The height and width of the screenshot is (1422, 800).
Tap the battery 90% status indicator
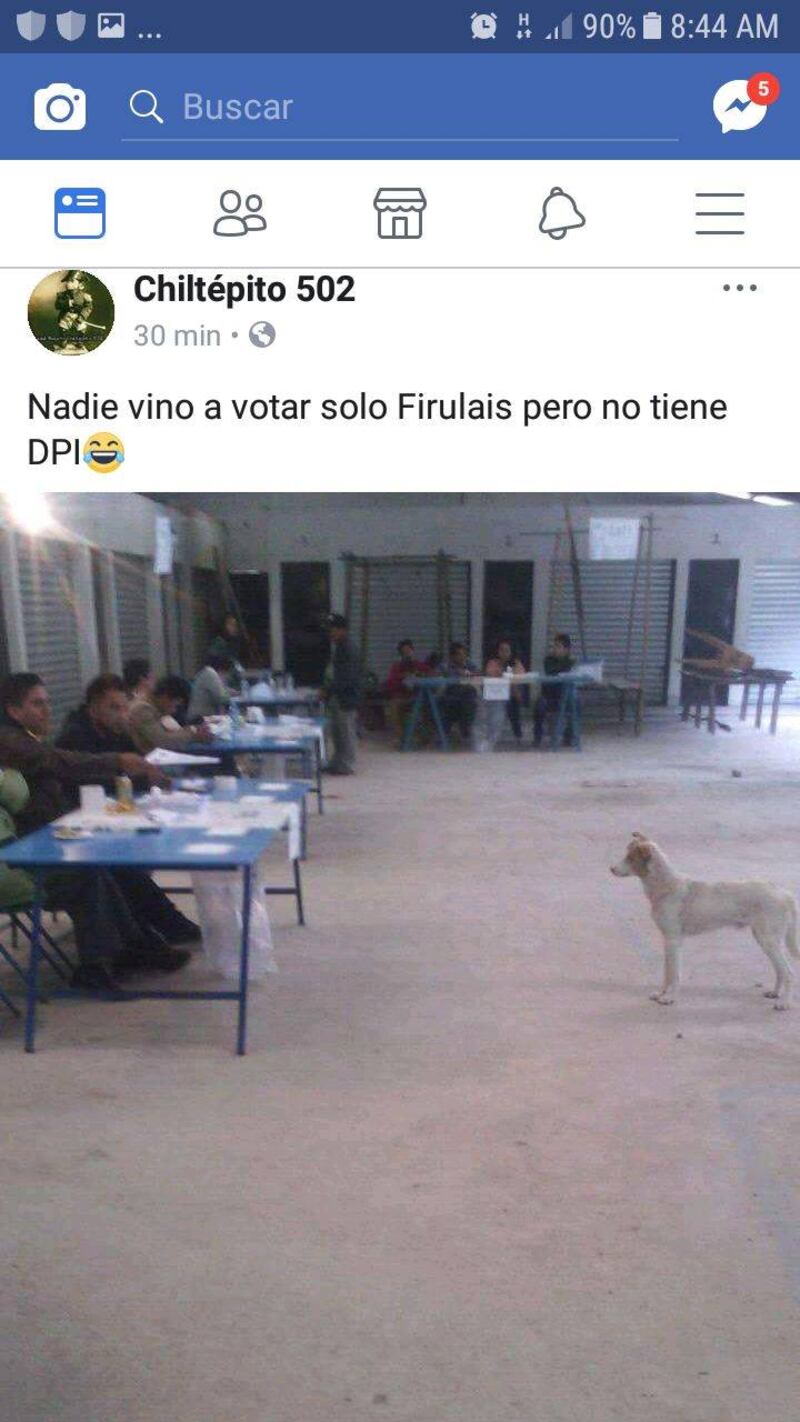(622, 26)
